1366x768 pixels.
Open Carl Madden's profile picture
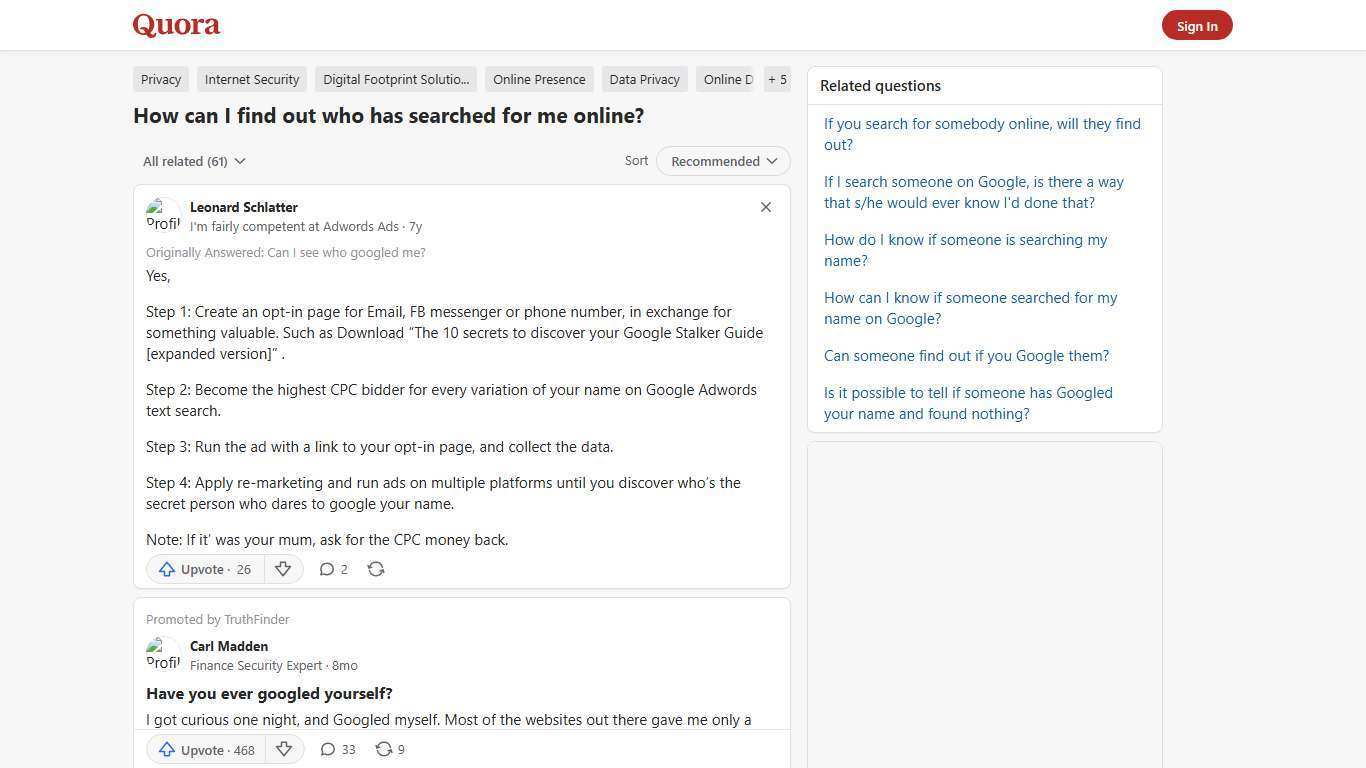click(163, 654)
